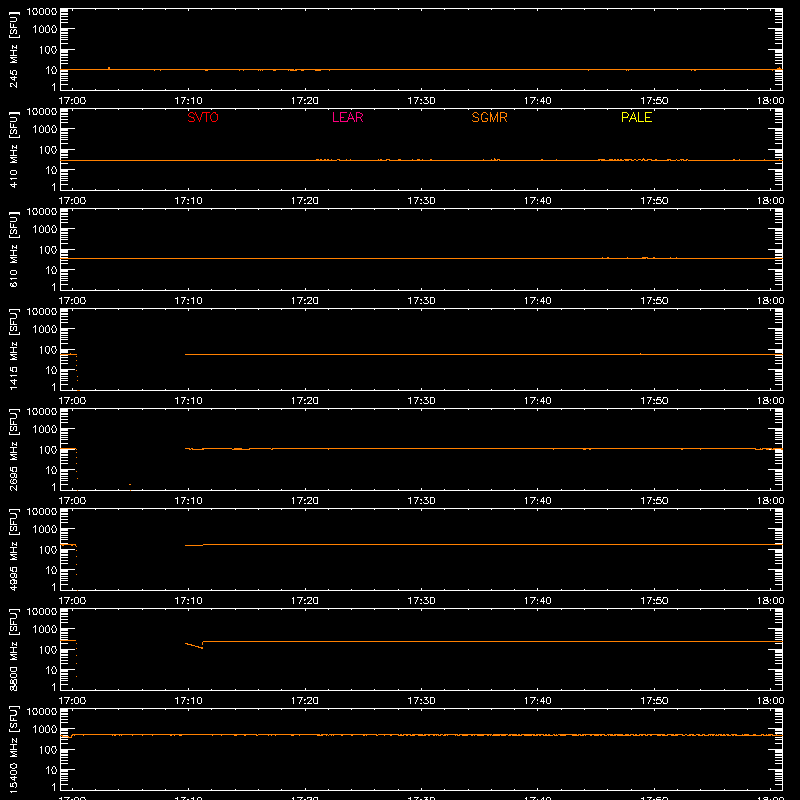Select the 15400 MHz [SFU] axis title
The width and height of the screenshot is (800, 800).
pos(13,750)
